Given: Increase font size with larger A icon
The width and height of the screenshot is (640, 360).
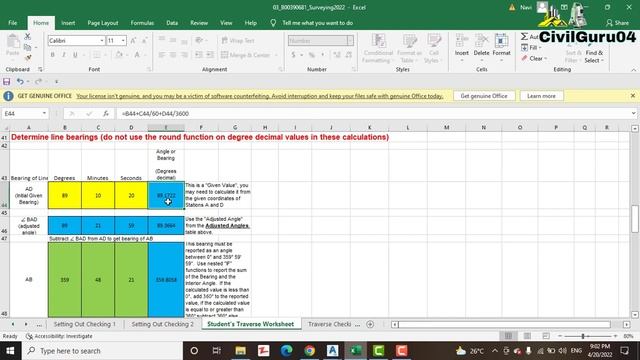Looking at the screenshot, I should tap(133, 40).
